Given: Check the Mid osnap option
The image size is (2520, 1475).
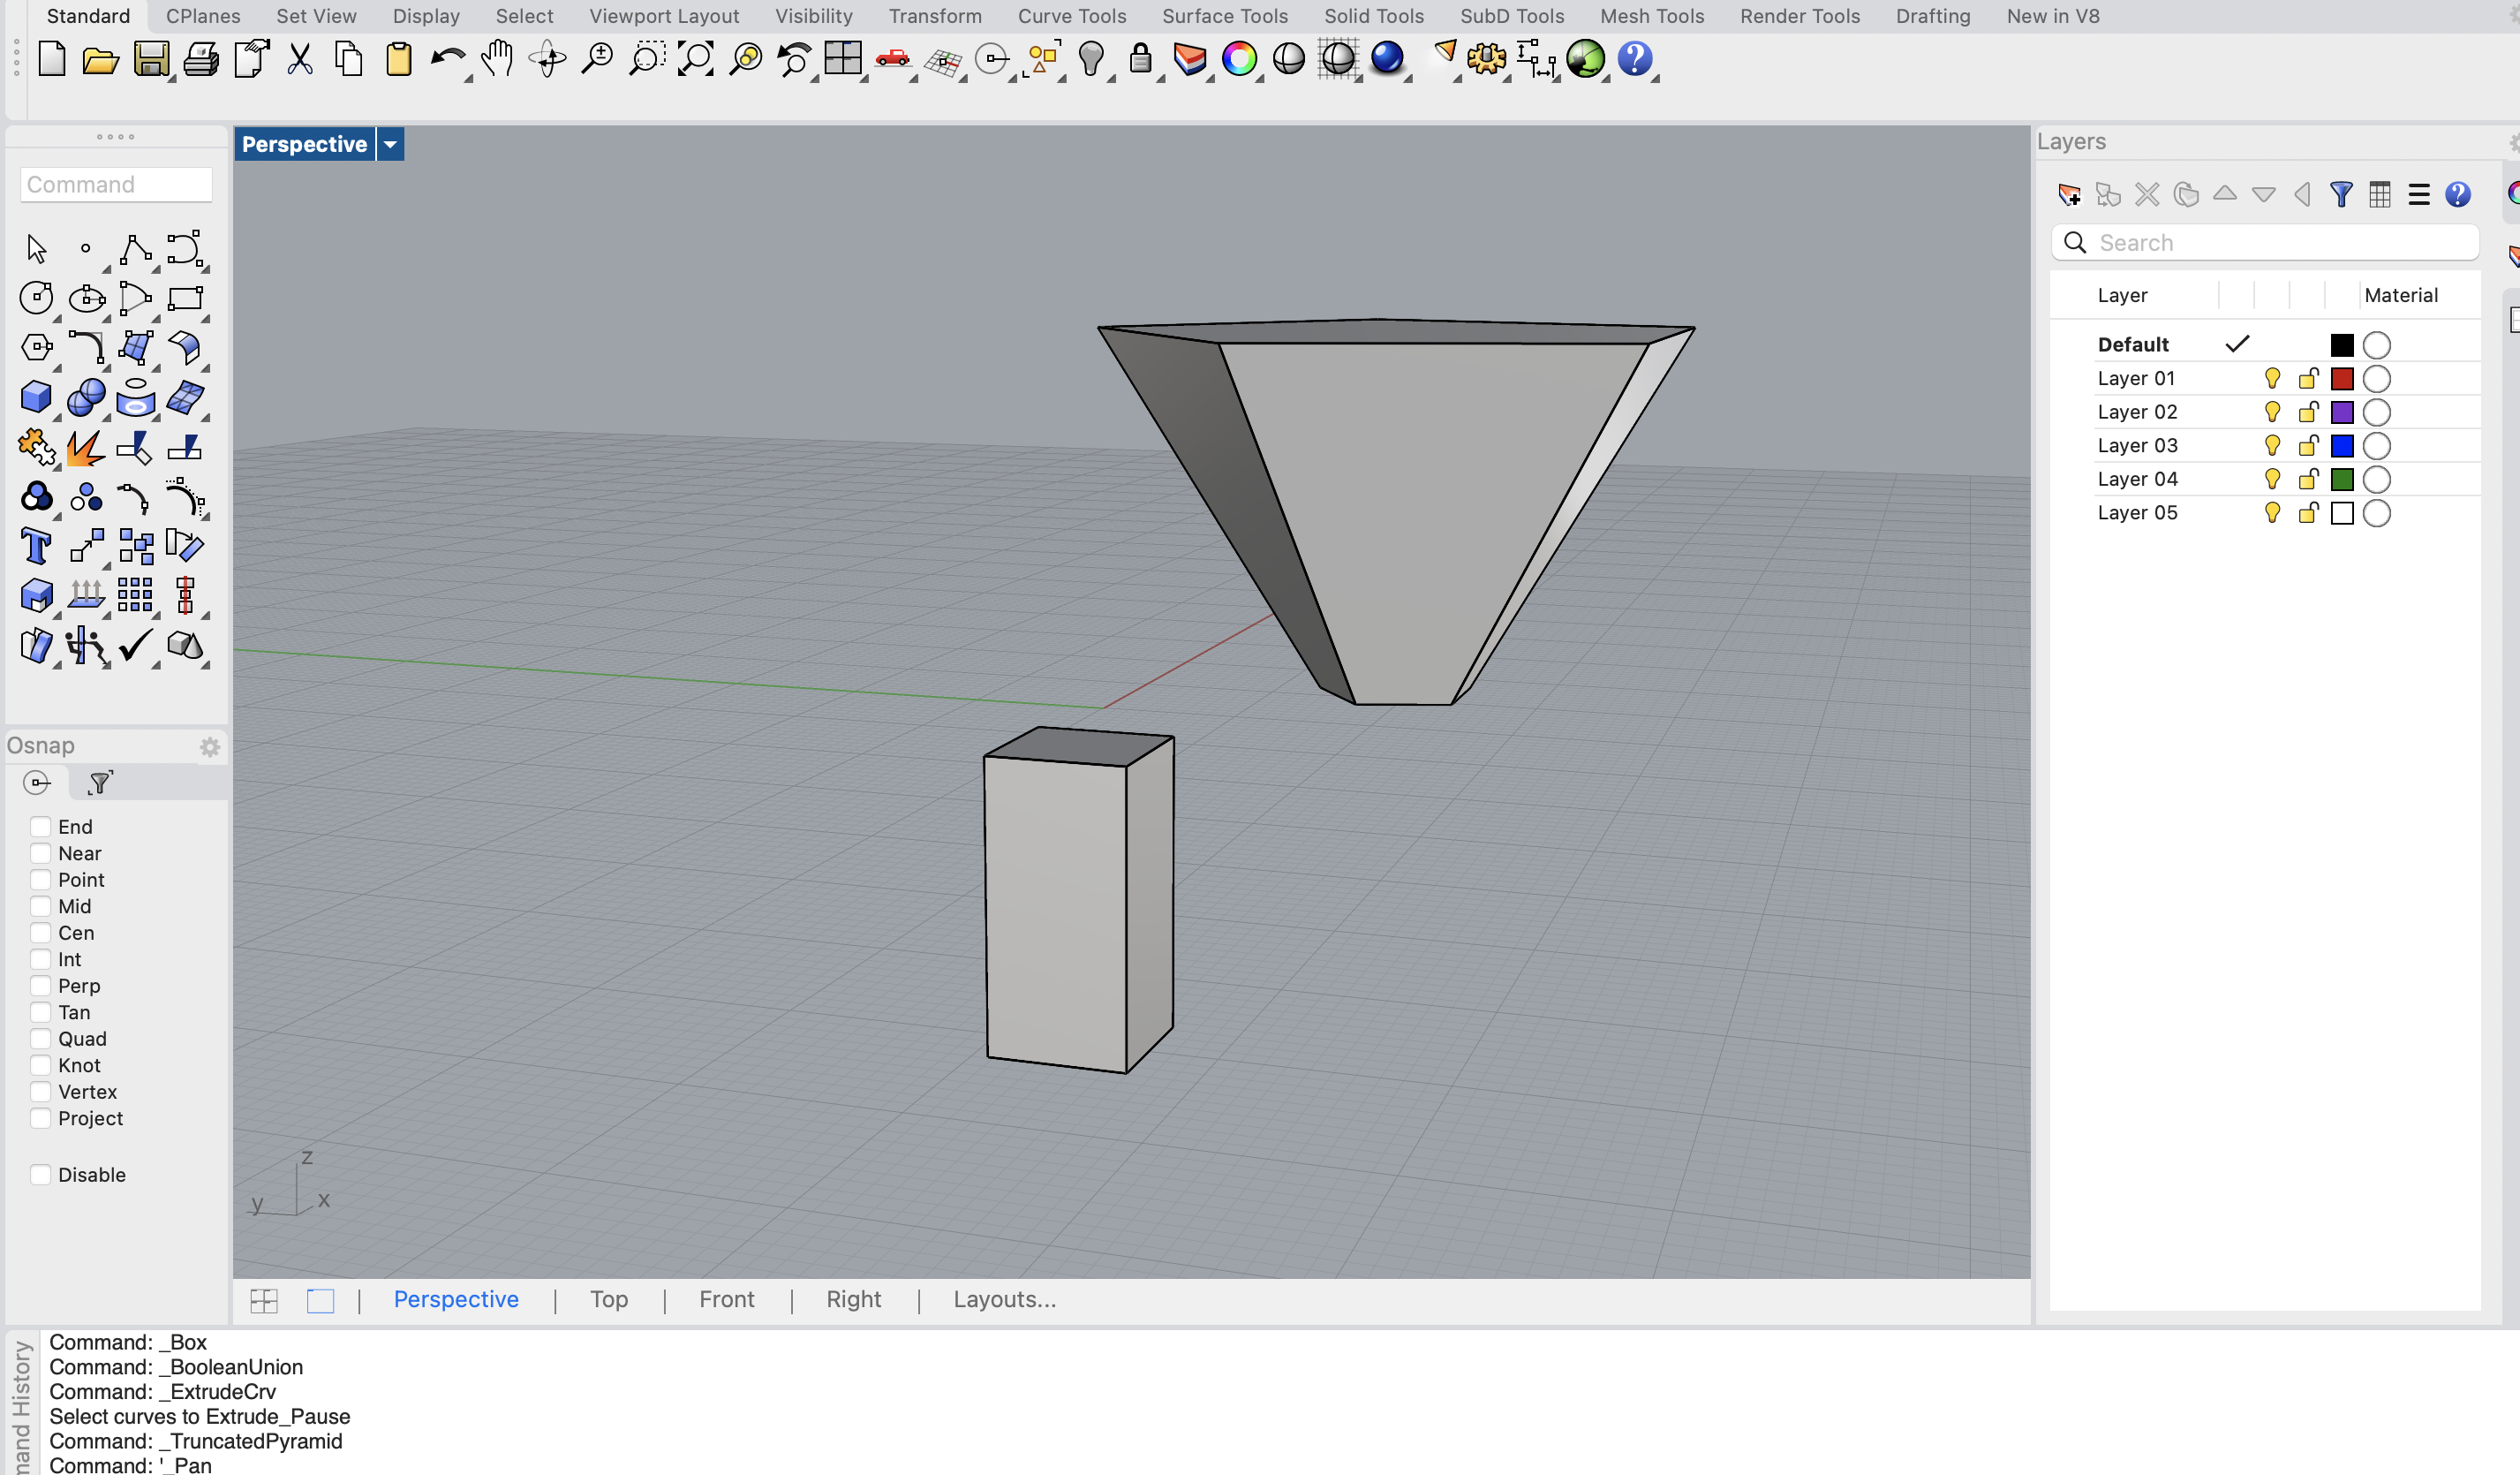Looking at the screenshot, I should [41, 906].
